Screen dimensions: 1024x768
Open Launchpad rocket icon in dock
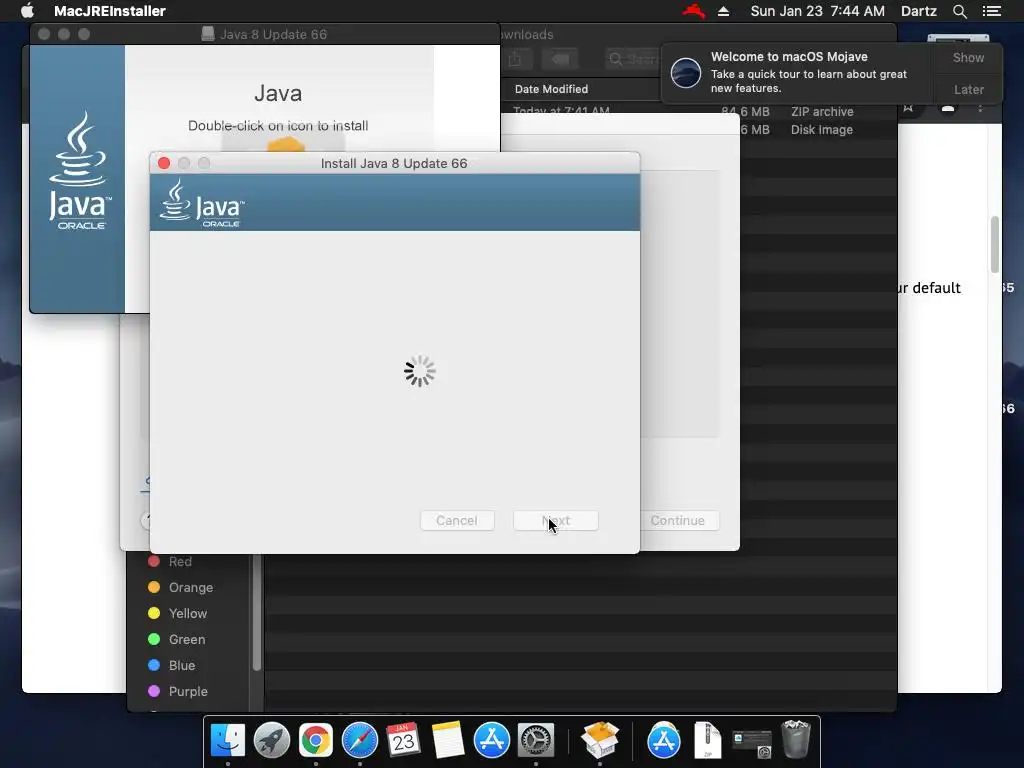[272, 740]
